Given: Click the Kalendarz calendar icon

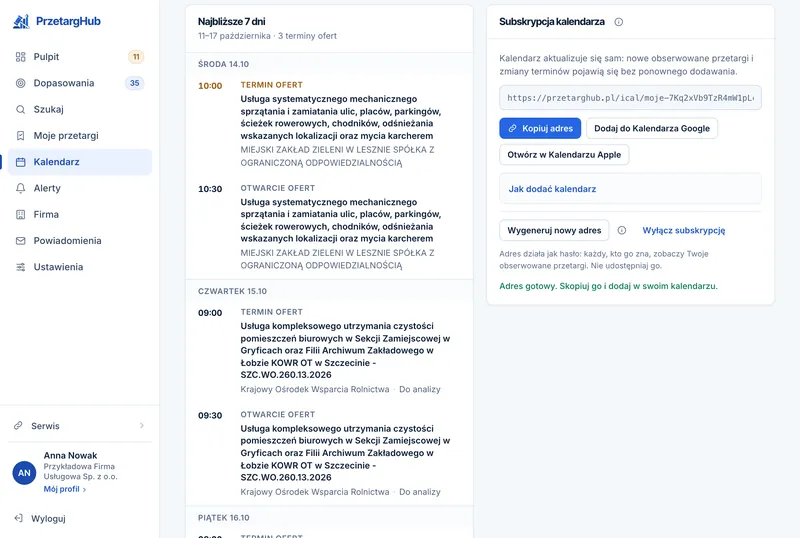Looking at the screenshot, I should pyautogui.click(x=20, y=162).
